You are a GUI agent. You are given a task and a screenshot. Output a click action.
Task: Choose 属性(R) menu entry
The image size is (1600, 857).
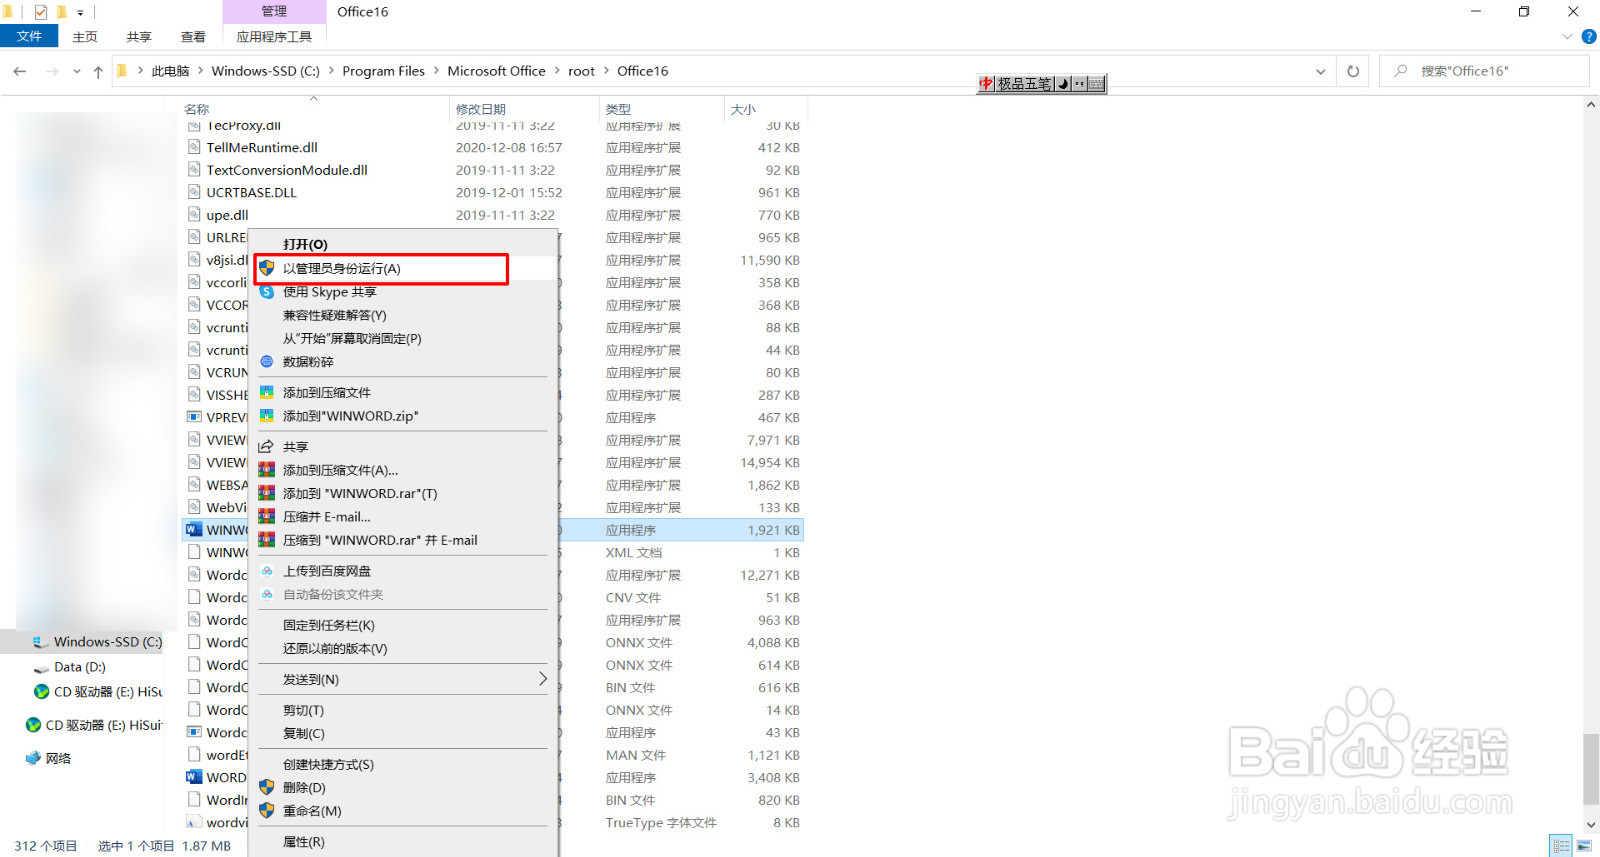coord(403,842)
